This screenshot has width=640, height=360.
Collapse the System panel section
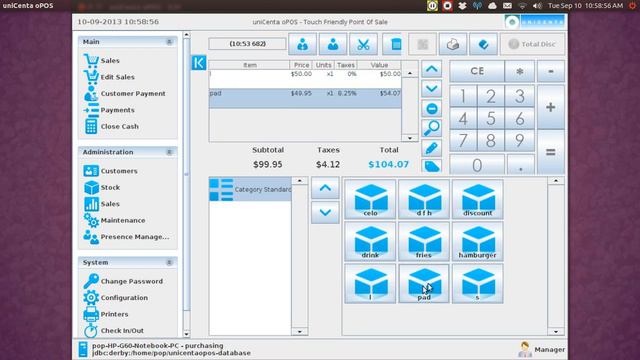pos(169,262)
